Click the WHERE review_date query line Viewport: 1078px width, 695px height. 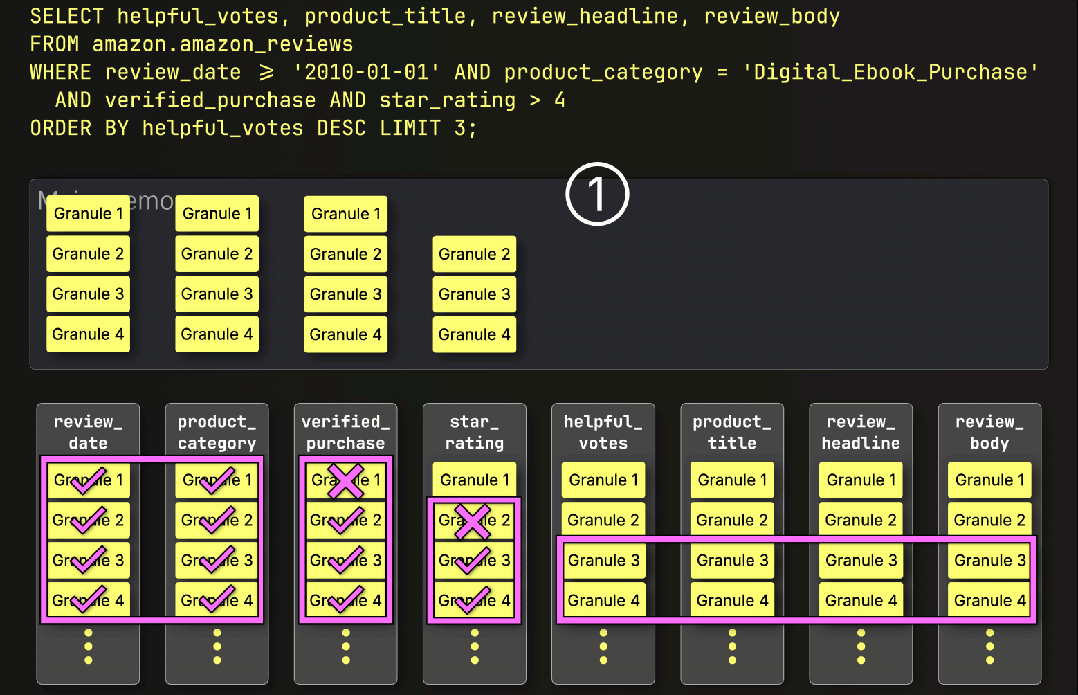tap(534, 72)
